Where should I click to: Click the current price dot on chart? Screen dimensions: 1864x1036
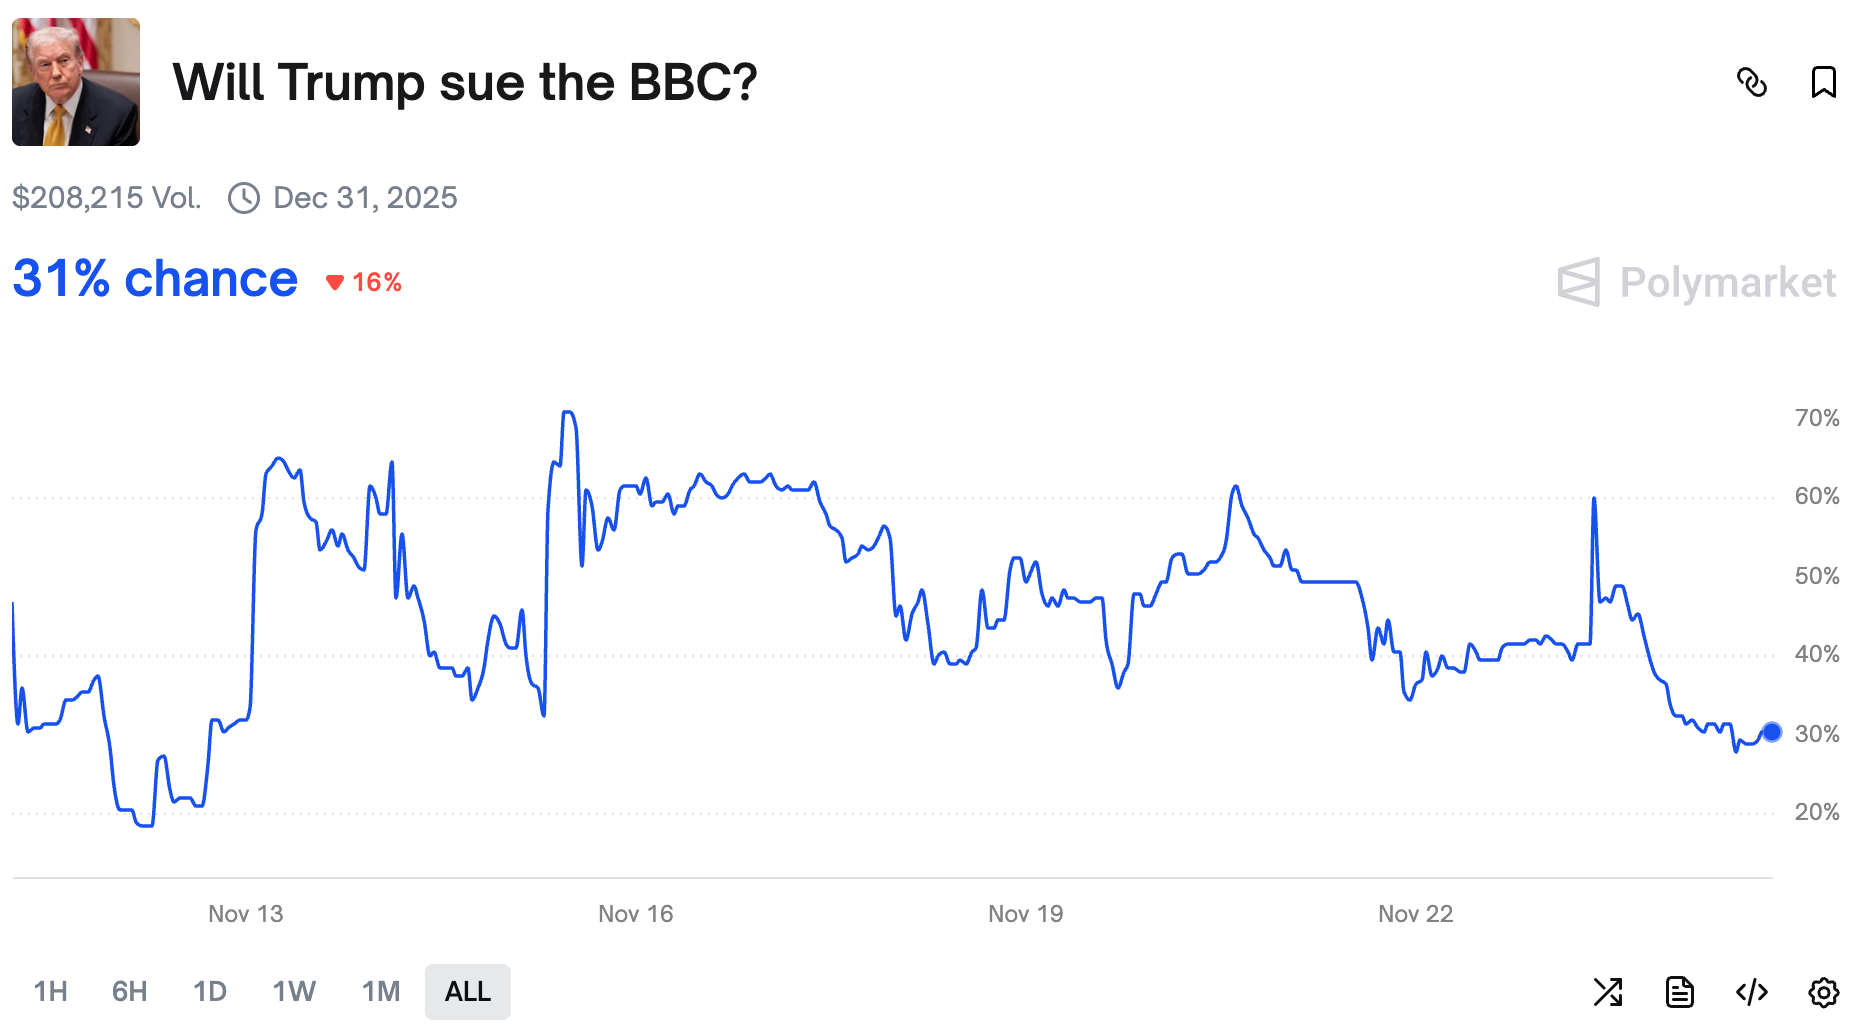pyautogui.click(x=1772, y=732)
